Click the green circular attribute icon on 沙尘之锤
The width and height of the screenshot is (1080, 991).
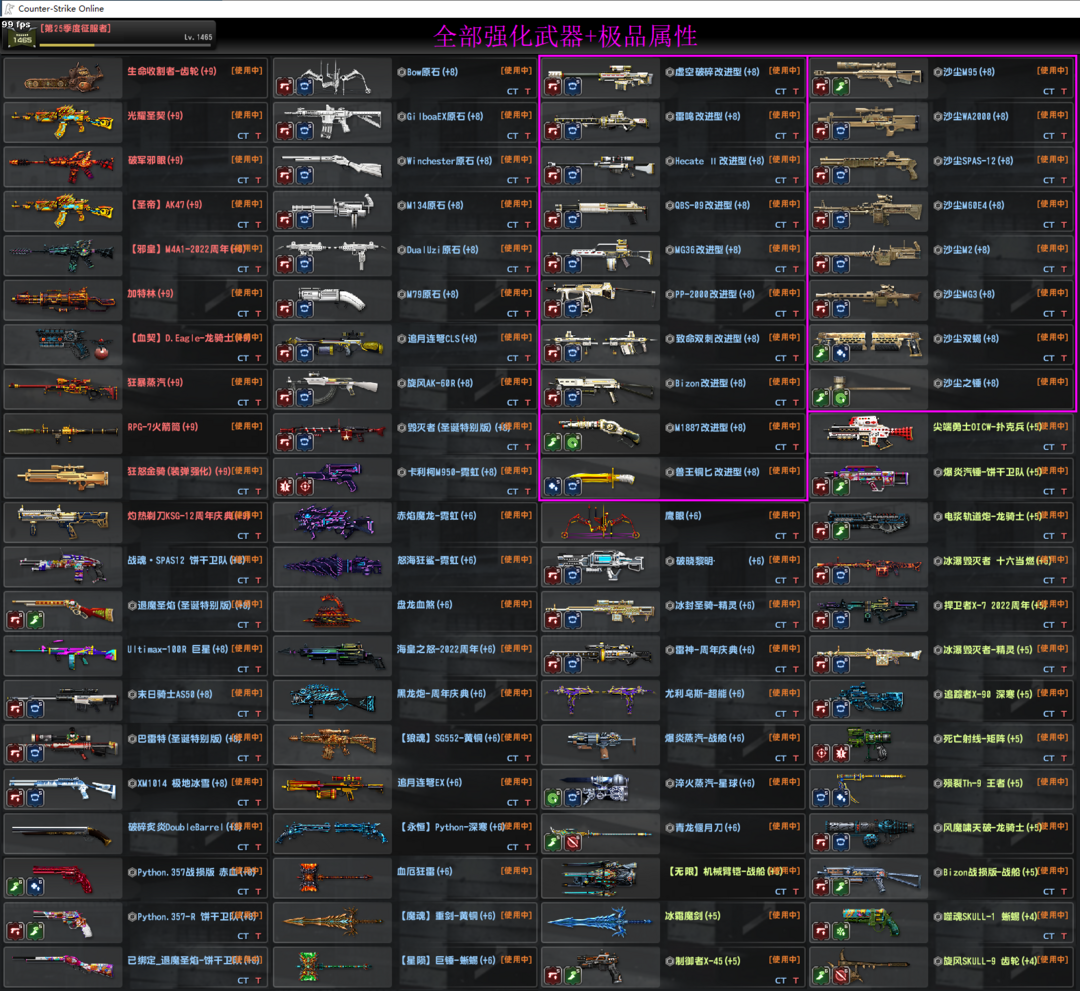(841, 398)
